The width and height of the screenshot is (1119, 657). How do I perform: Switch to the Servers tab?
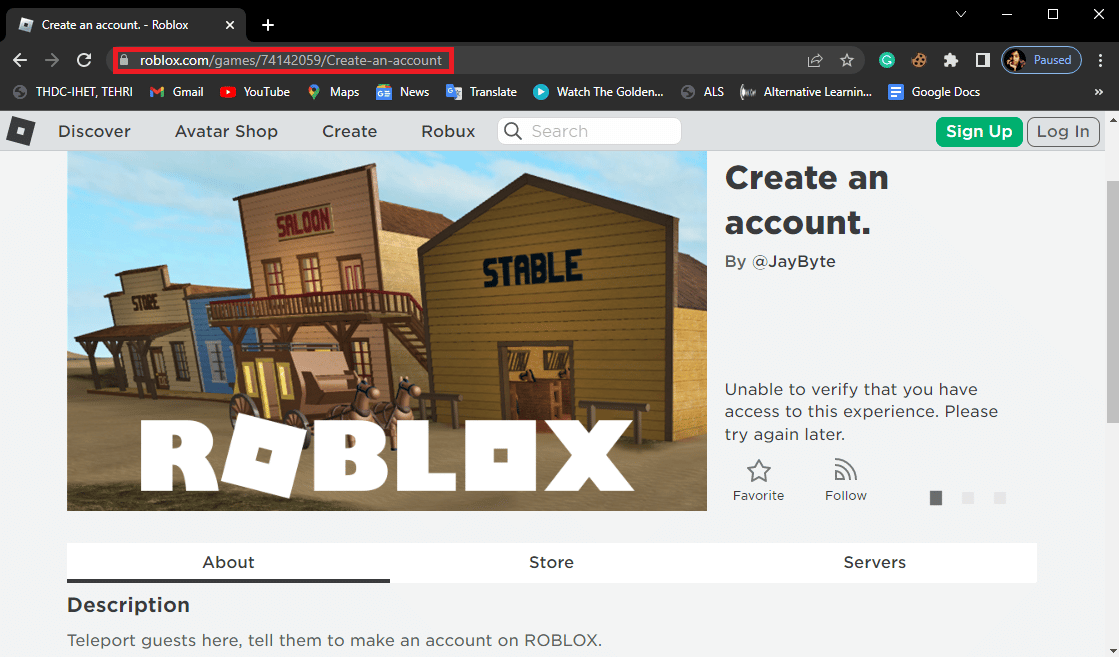874,562
